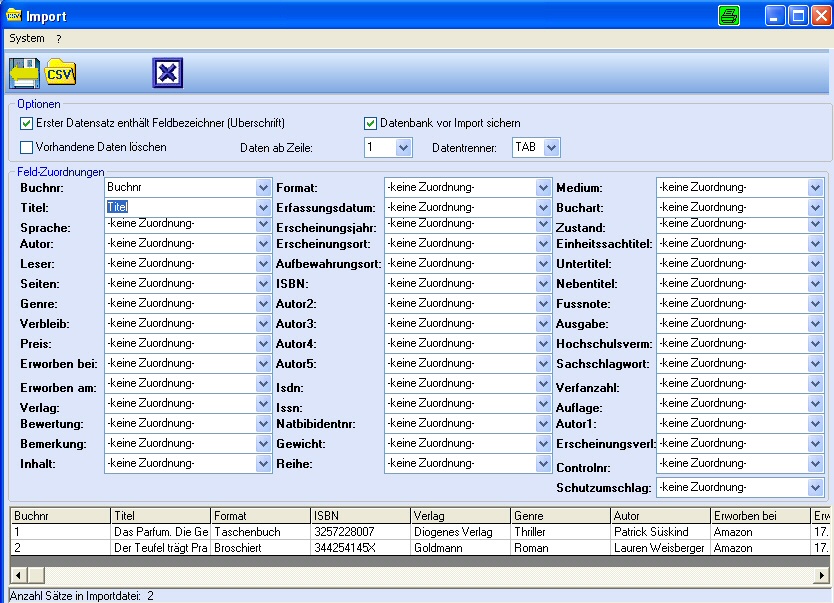Open the System menu

coord(27,38)
